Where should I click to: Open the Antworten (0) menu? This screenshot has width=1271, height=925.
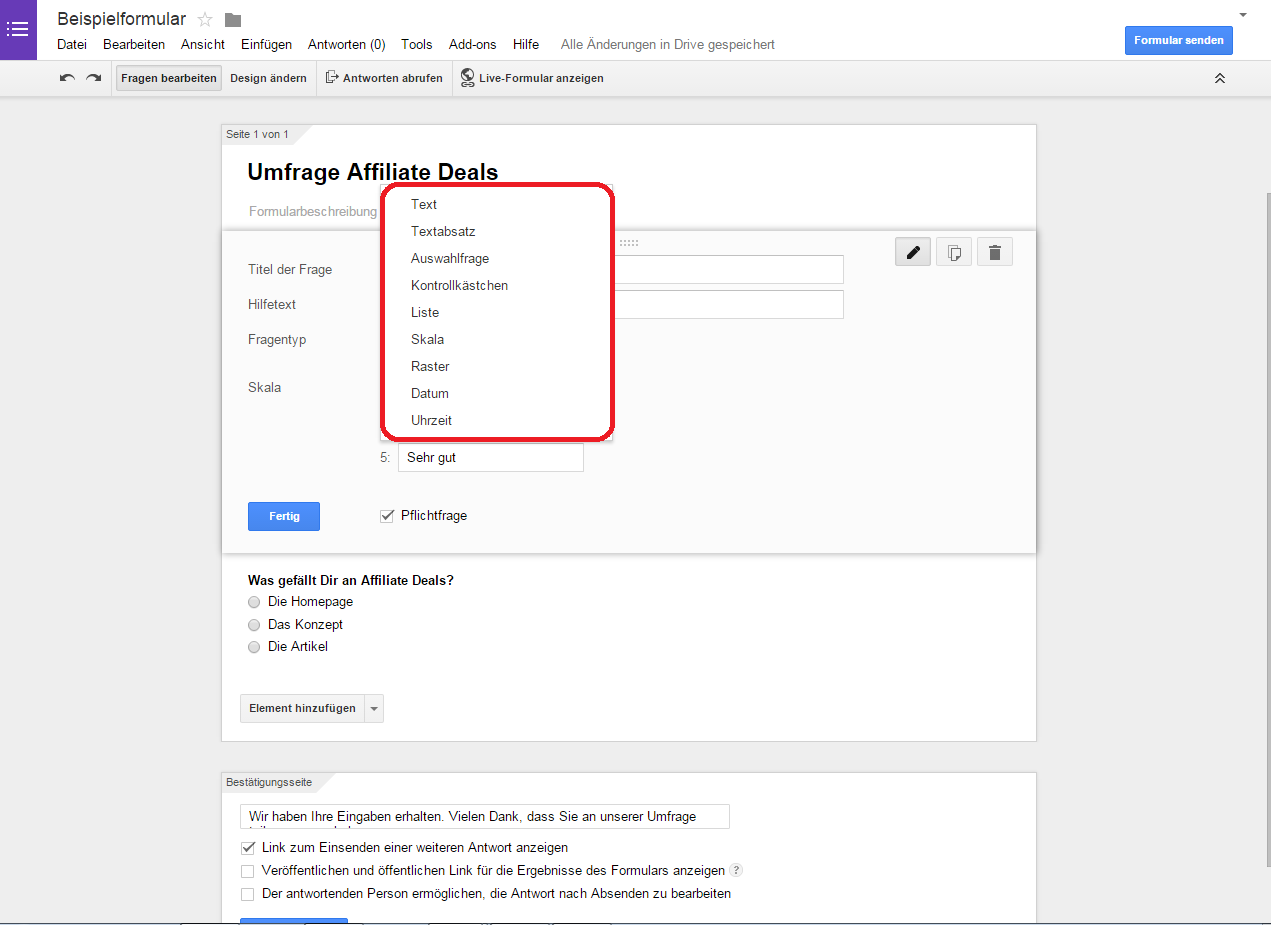point(346,44)
